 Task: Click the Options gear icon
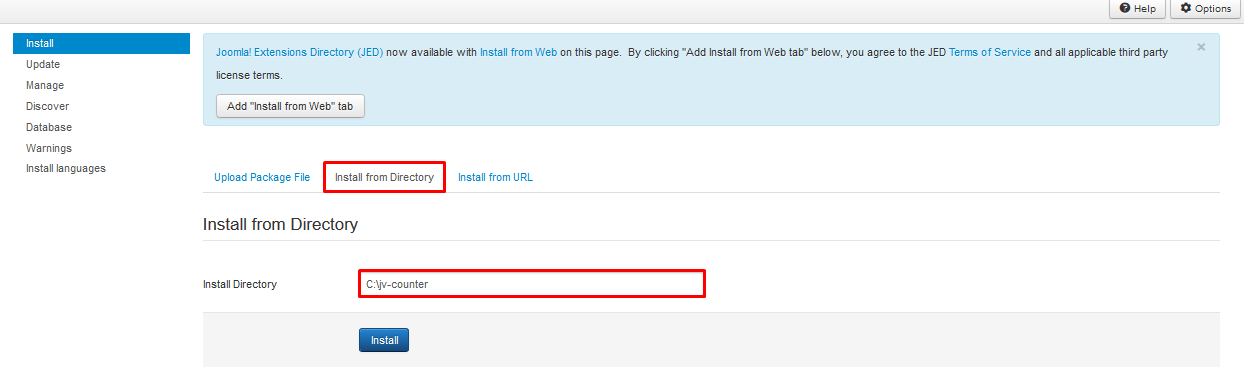(x=1186, y=8)
